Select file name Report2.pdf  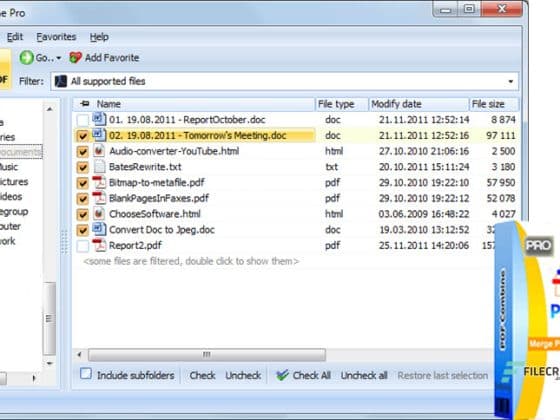coord(135,245)
